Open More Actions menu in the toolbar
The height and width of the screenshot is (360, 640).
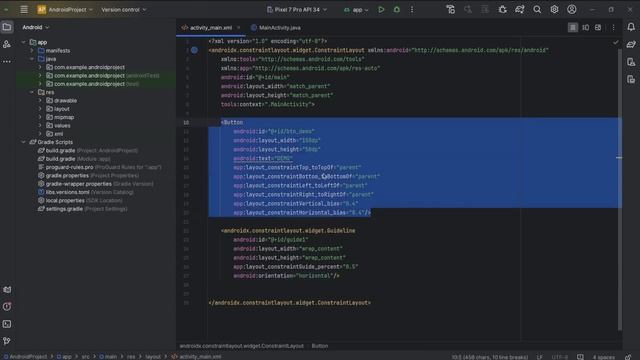click(x=412, y=9)
